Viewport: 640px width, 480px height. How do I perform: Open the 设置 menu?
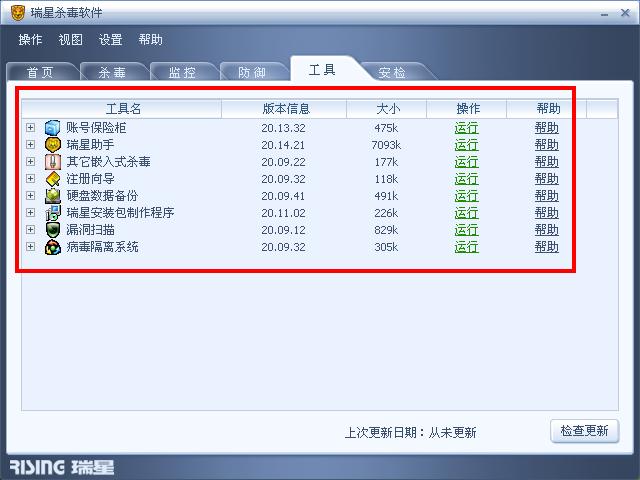[110, 40]
